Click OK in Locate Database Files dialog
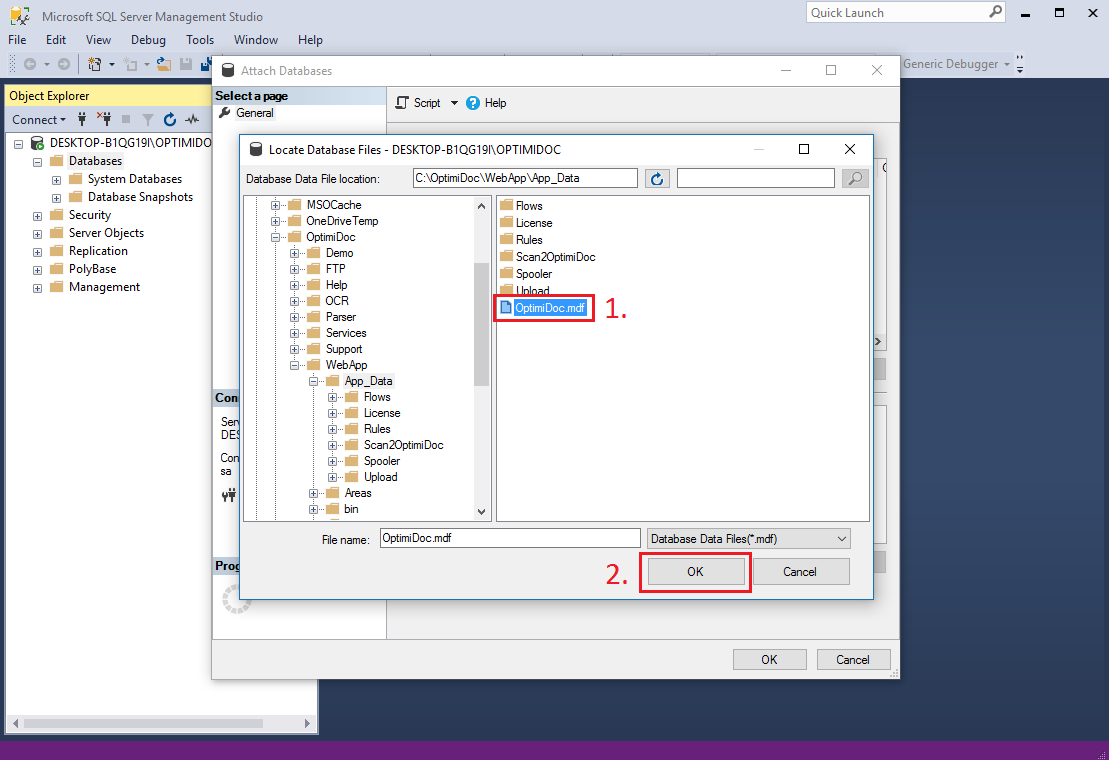1109x760 pixels. point(695,572)
